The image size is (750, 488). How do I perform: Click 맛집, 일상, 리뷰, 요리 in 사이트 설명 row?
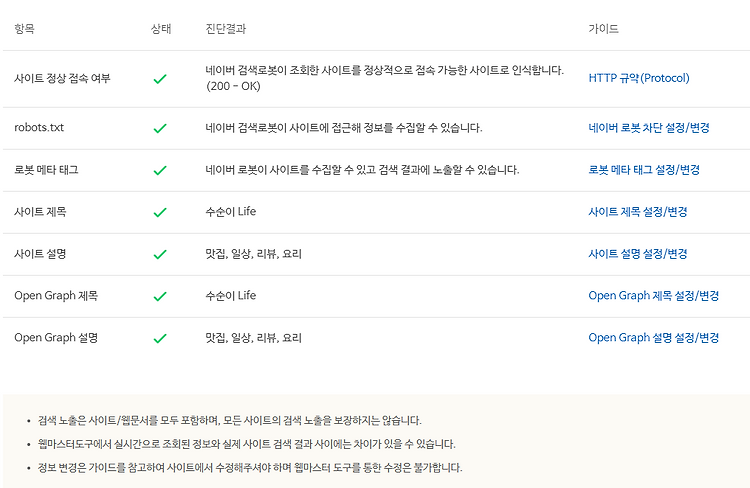[x=254, y=254]
